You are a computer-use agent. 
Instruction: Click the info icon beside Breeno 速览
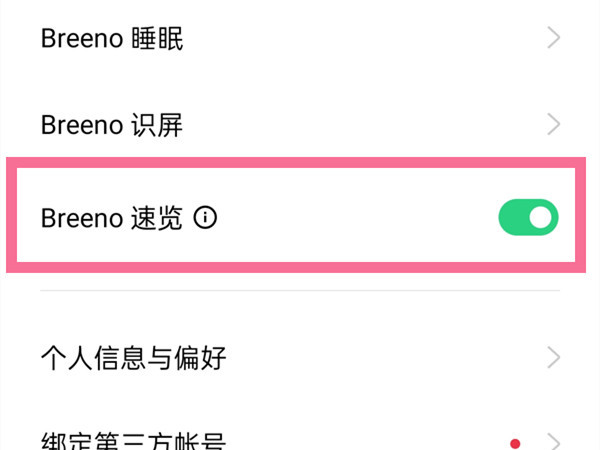(205, 219)
